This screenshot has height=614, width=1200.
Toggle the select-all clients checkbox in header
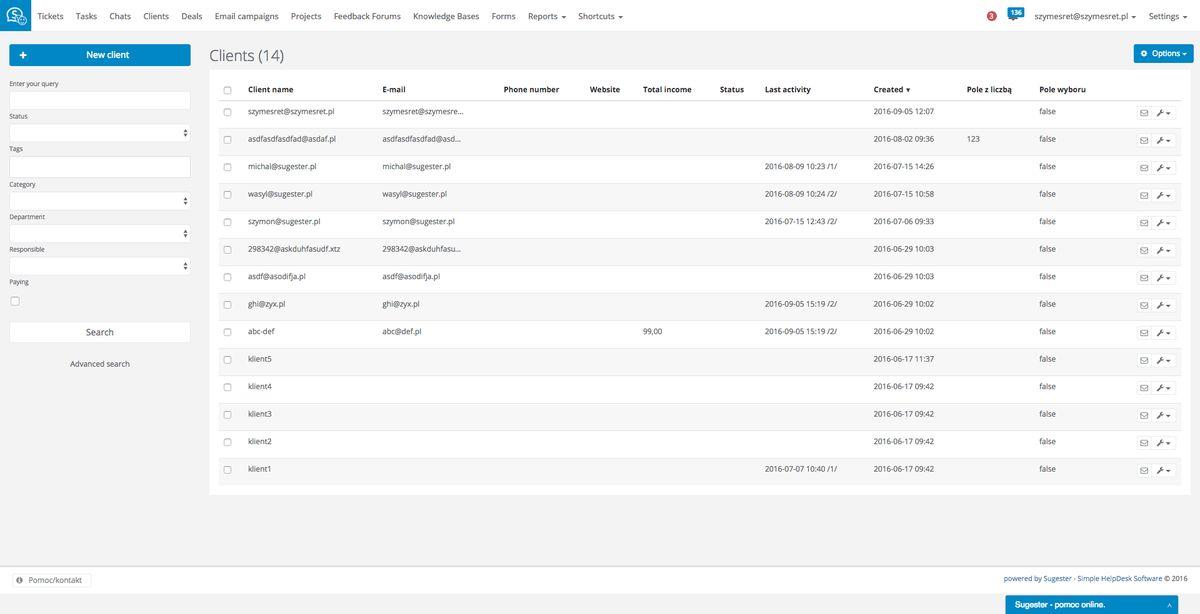pyautogui.click(x=227, y=90)
